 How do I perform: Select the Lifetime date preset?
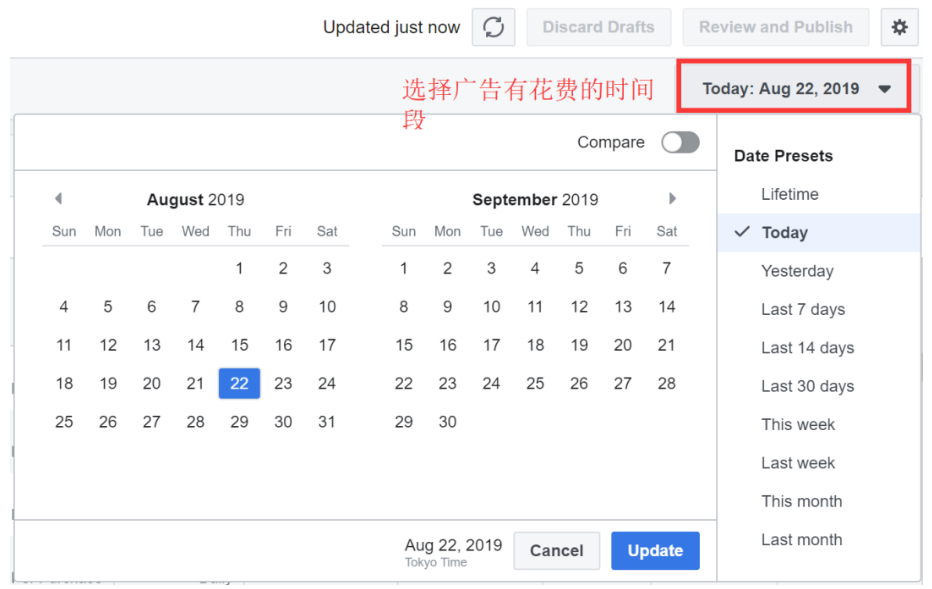pyautogui.click(x=789, y=194)
